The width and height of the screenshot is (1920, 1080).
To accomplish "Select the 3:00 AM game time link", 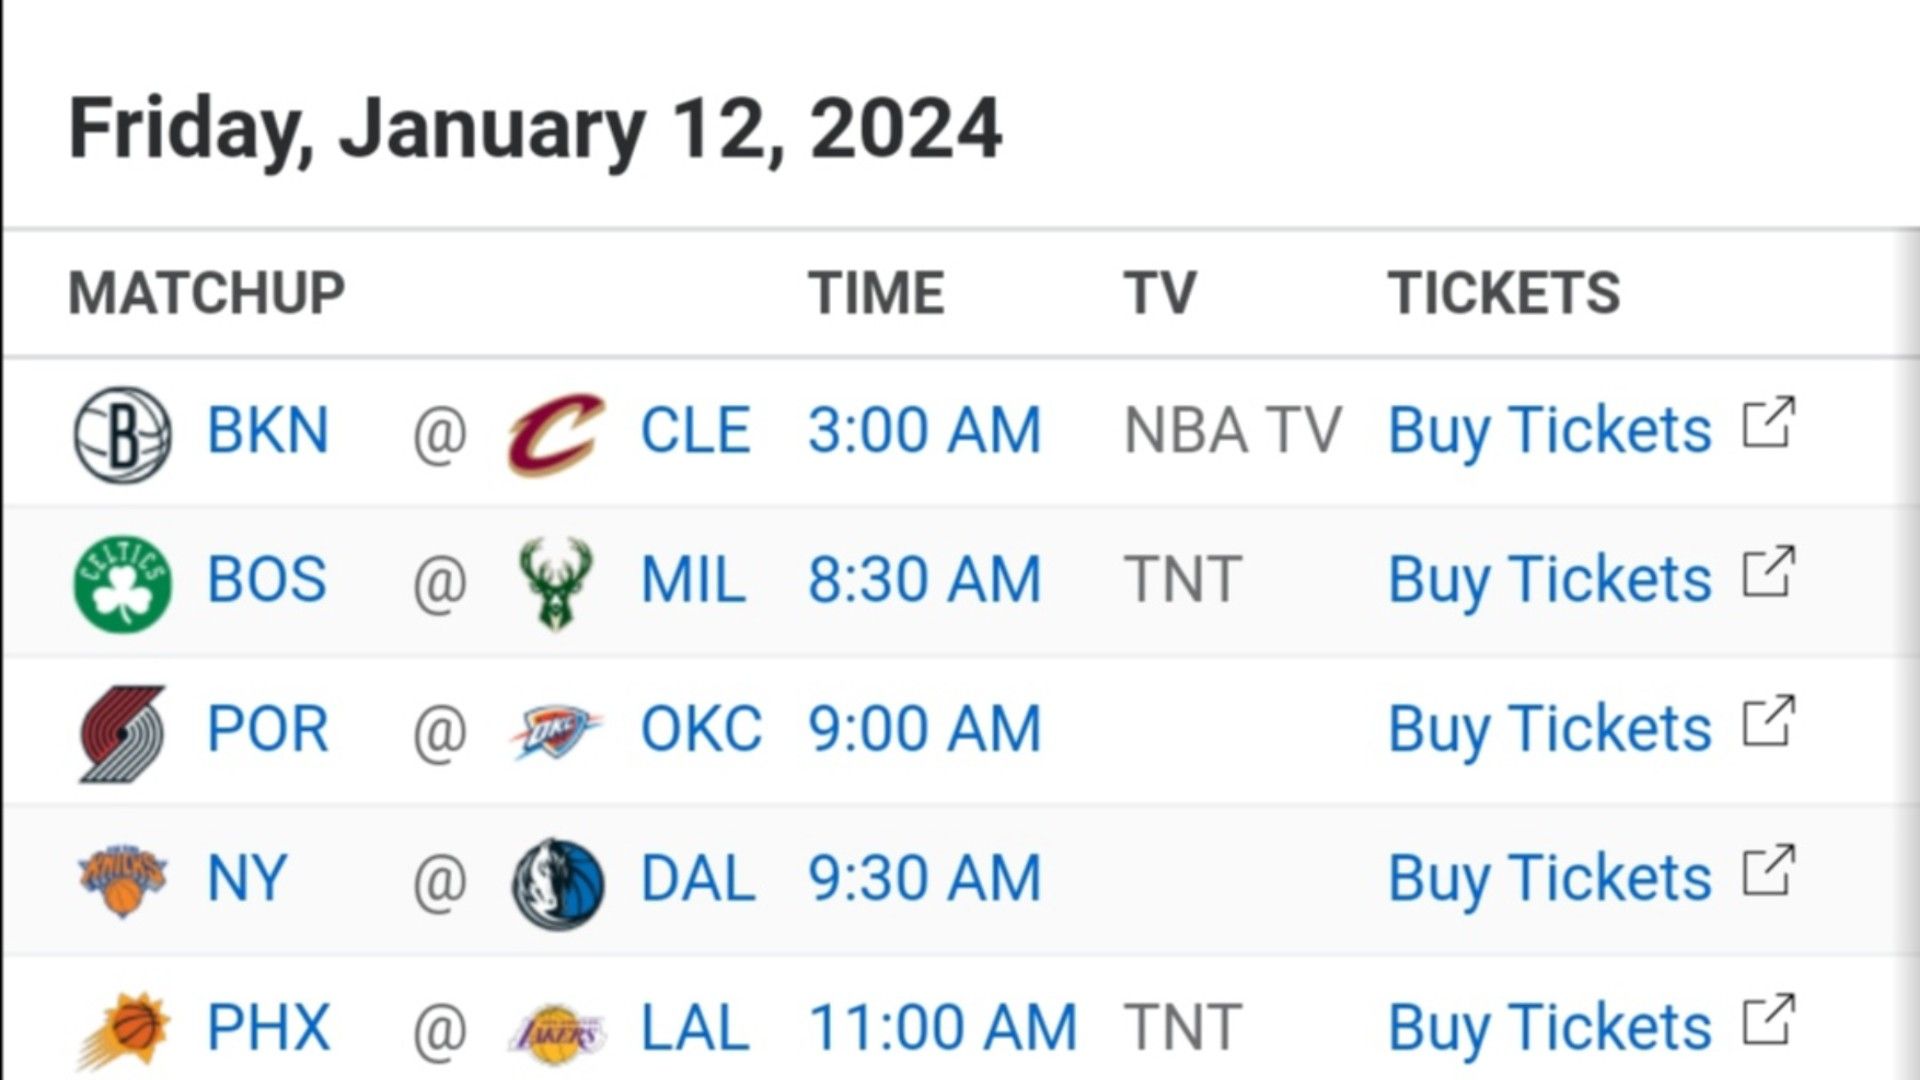I will coord(925,431).
